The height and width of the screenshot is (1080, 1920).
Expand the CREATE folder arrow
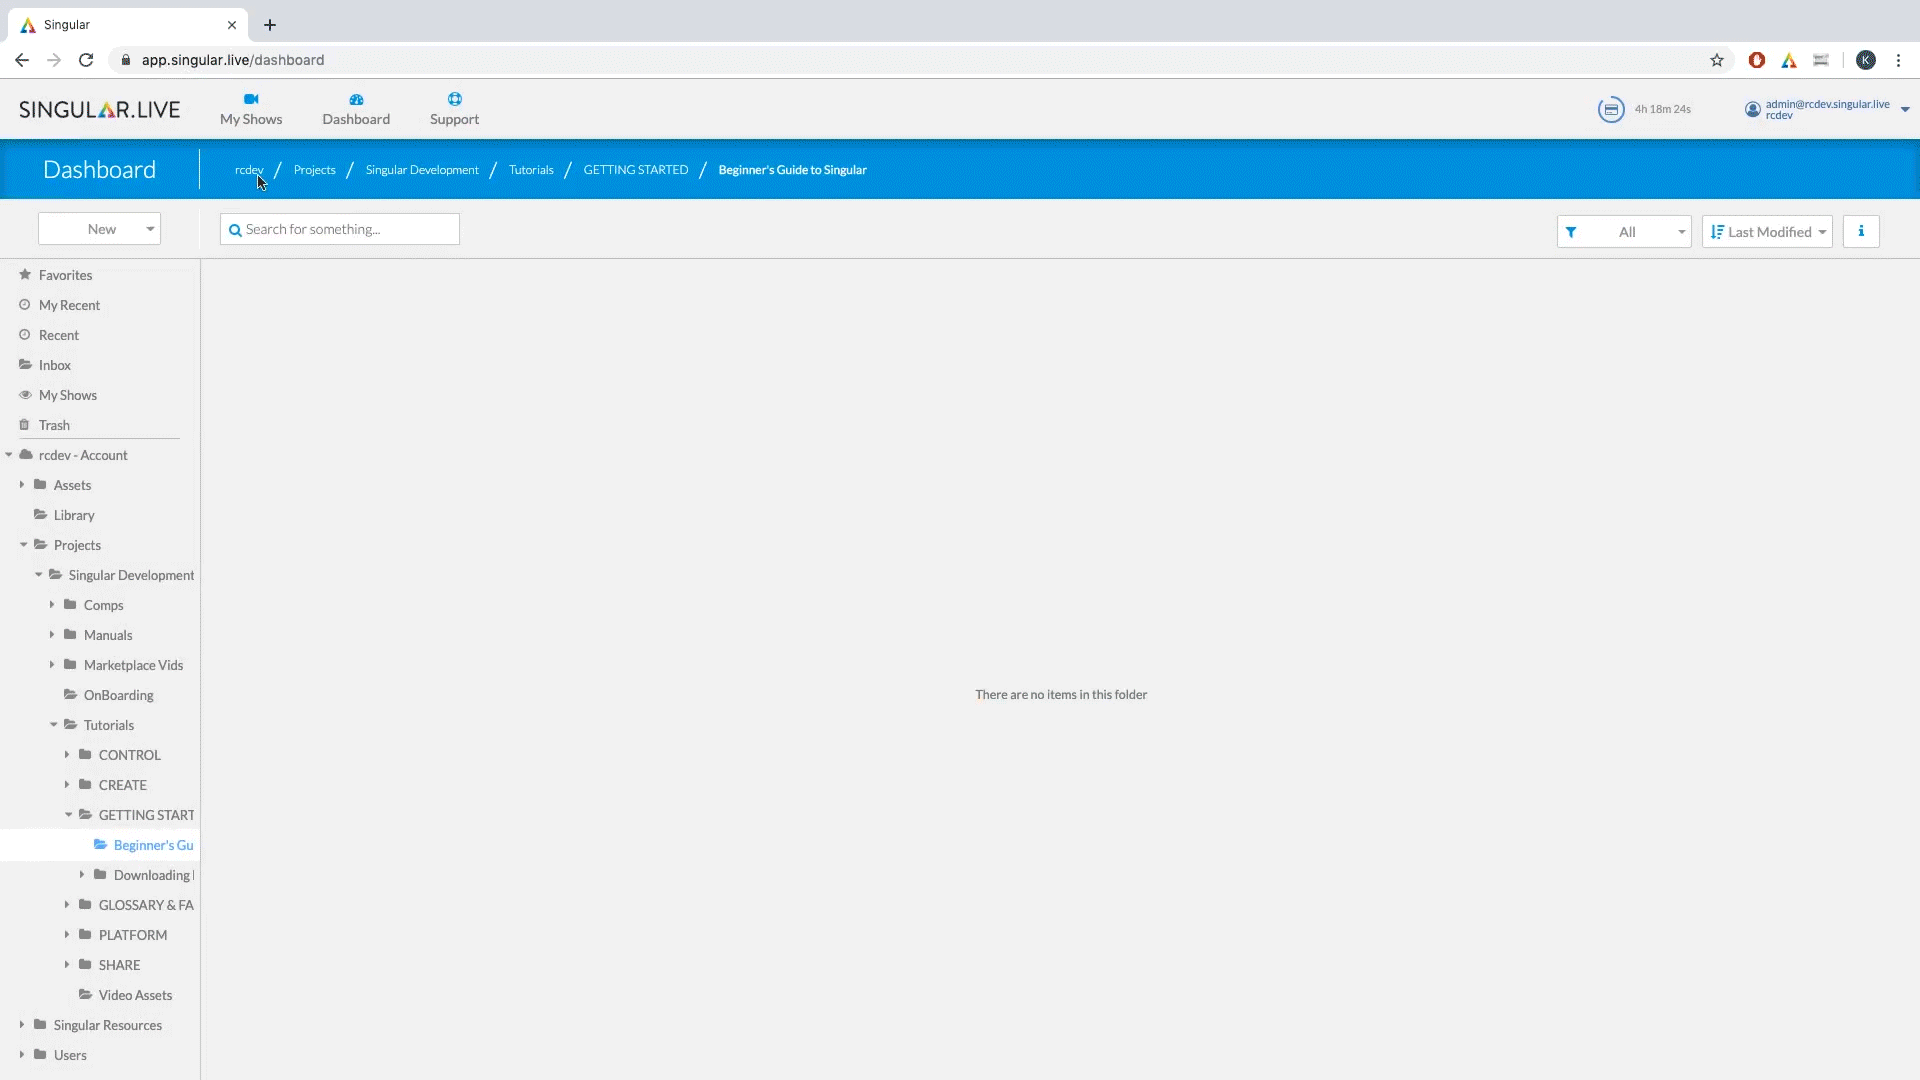click(67, 785)
